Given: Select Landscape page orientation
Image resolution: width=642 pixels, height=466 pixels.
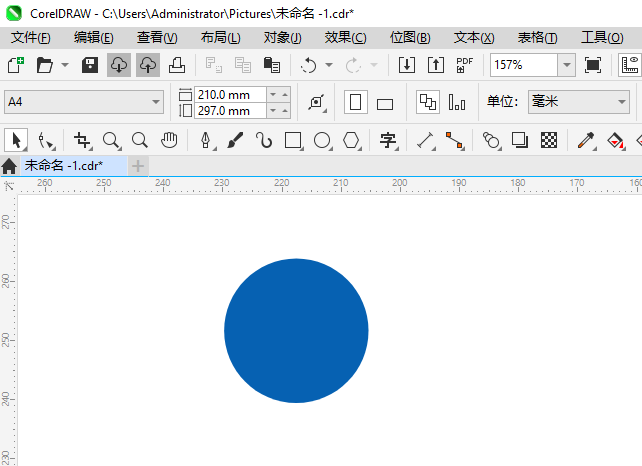Looking at the screenshot, I should click(384, 104).
